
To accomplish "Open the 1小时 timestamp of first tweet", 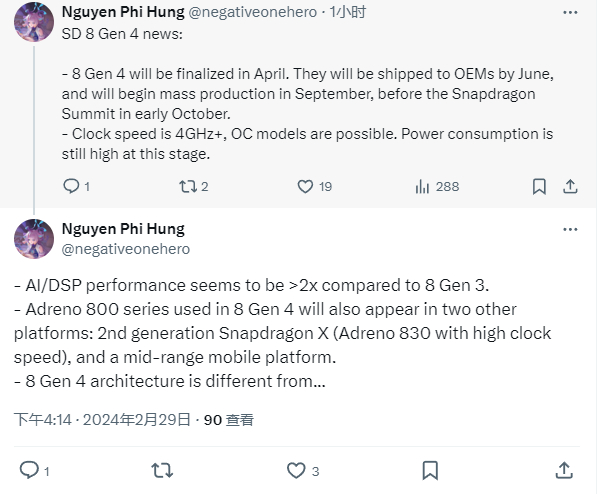I will click(x=349, y=14).
